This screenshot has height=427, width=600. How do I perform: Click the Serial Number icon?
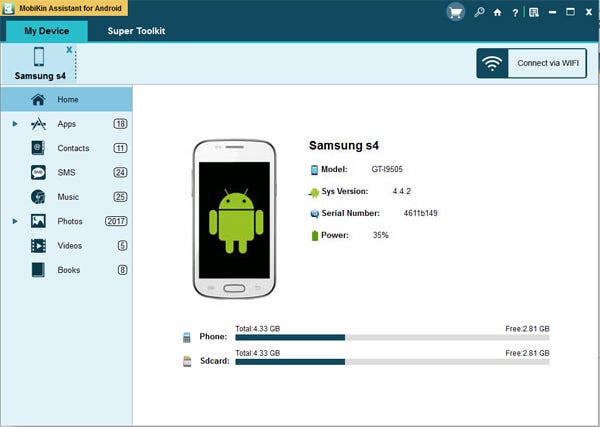(x=314, y=214)
